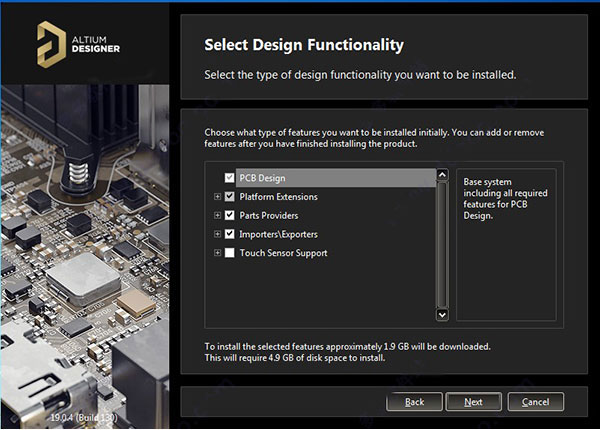Select the Platform Extensions label
This screenshot has width=600, height=430.
click(278, 197)
